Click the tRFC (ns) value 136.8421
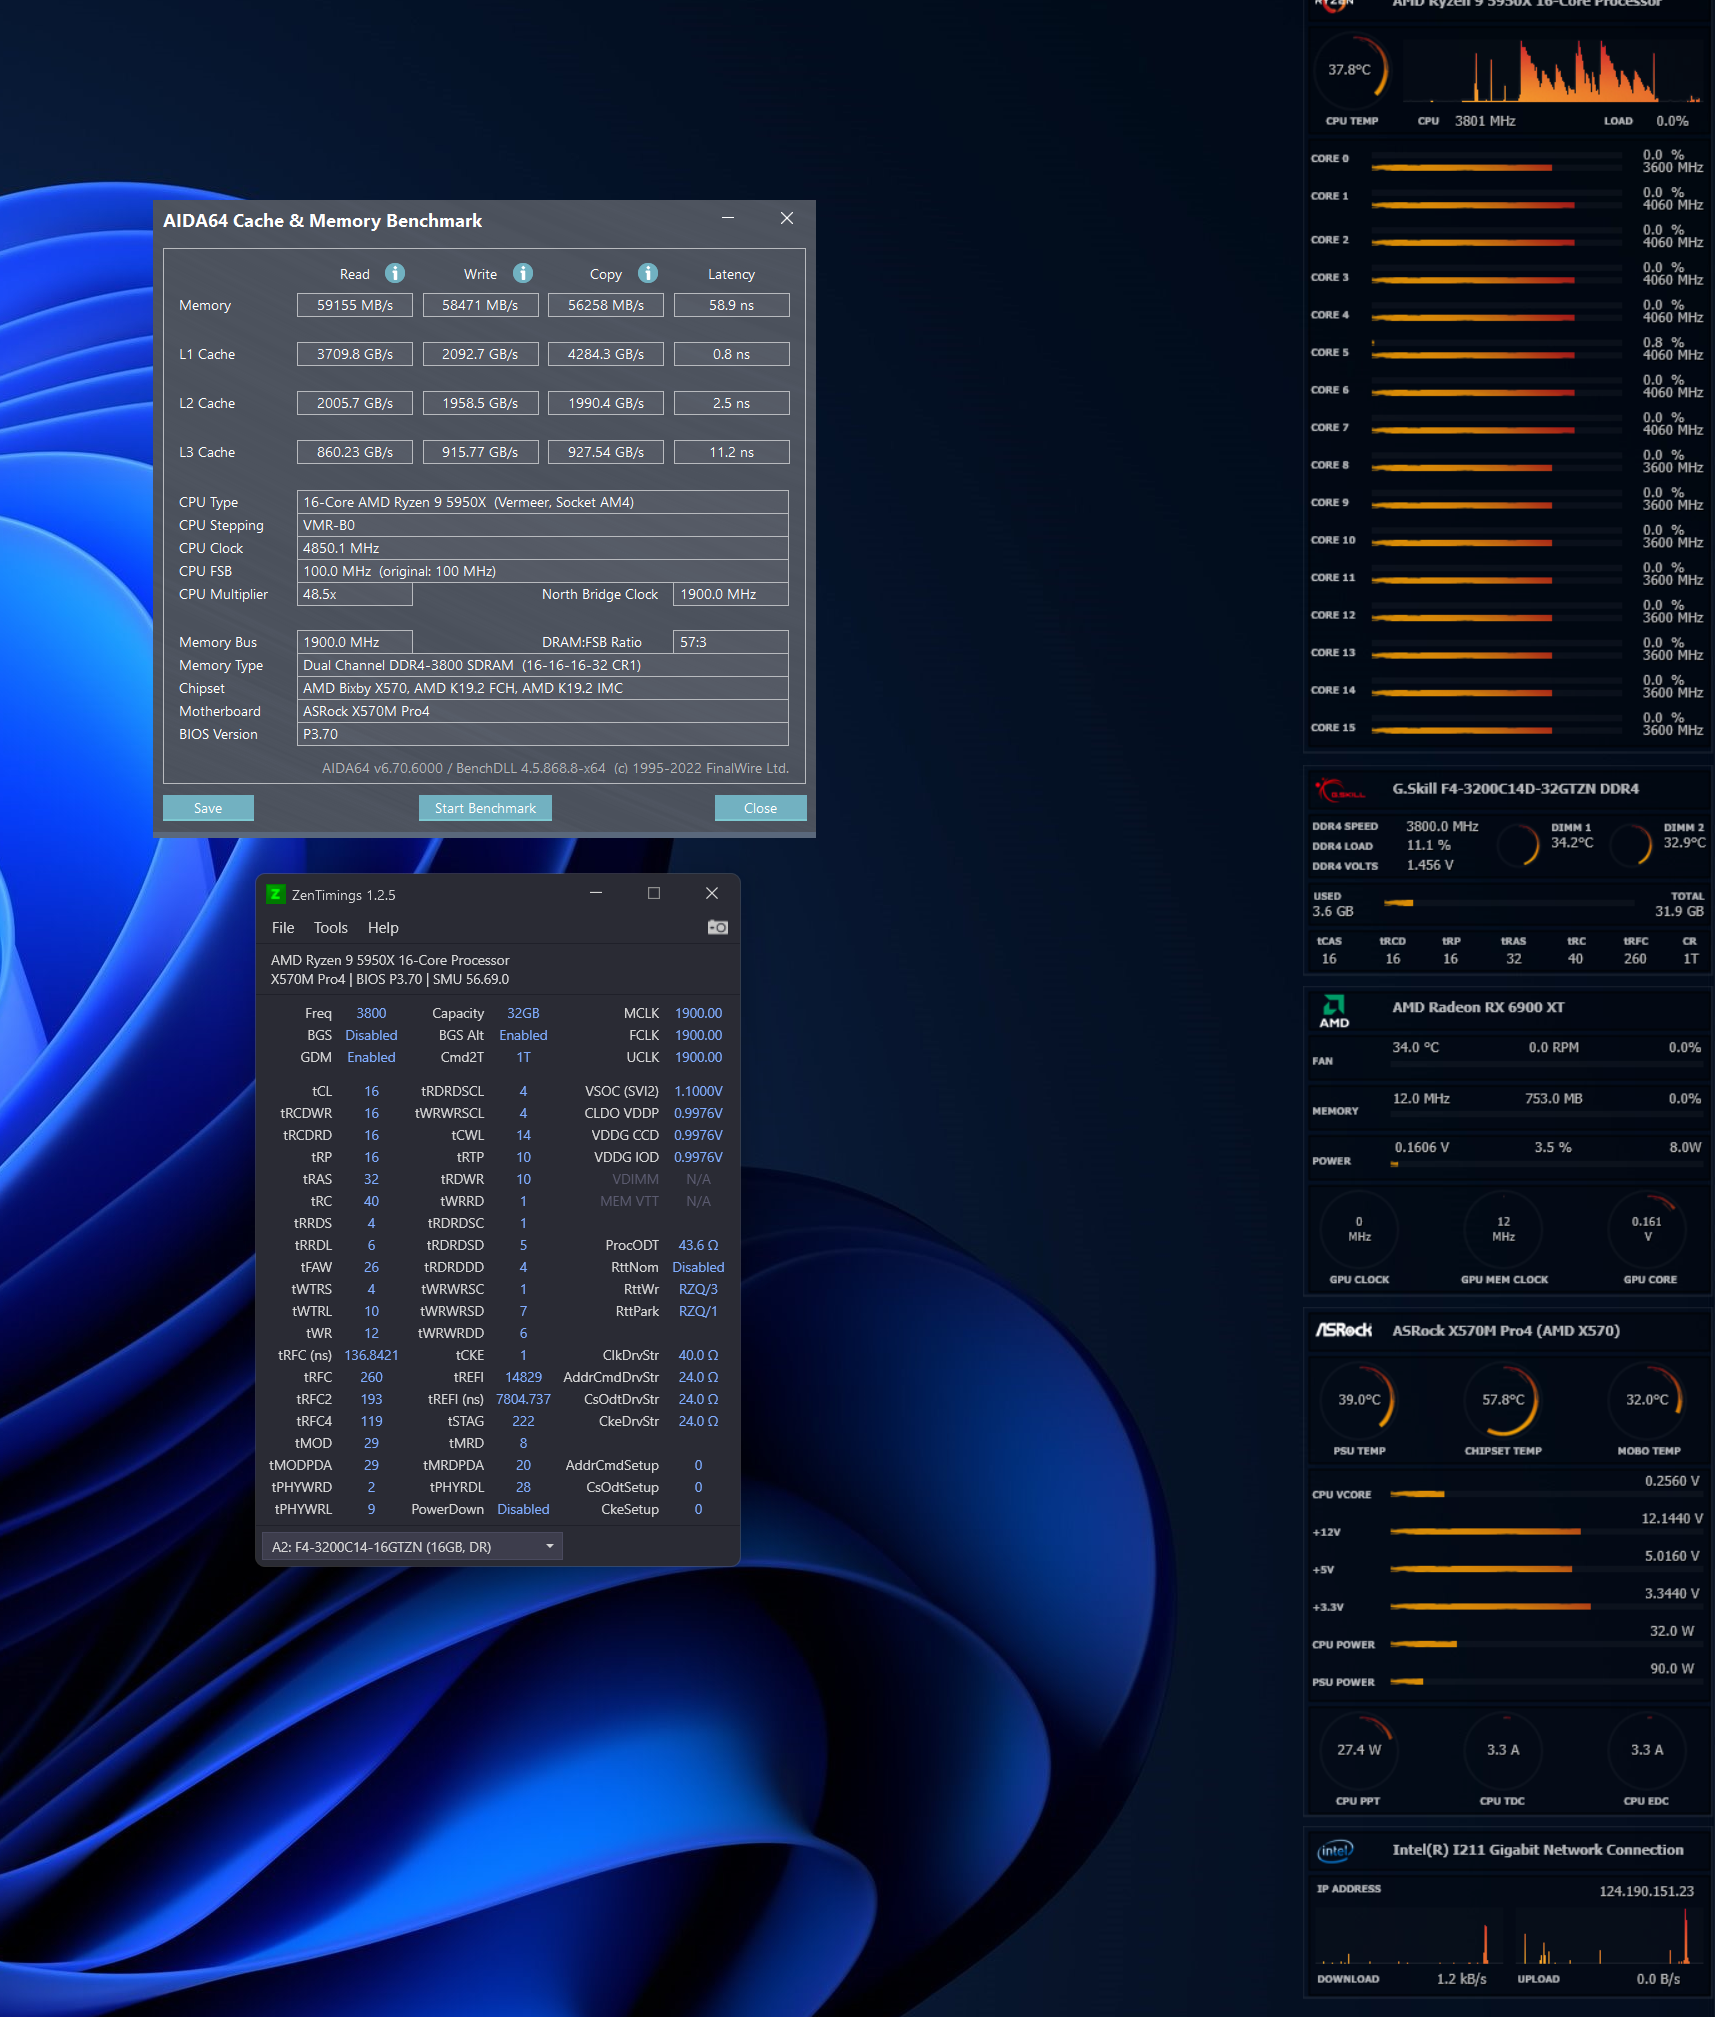 coord(371,1355)
